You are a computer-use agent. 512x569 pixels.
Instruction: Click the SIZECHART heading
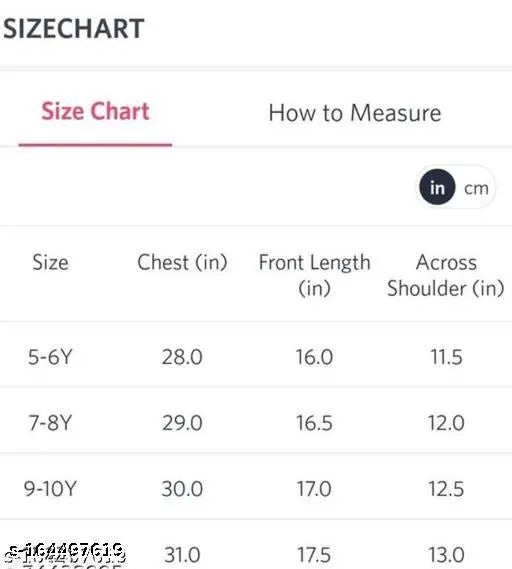pos(74,29)
